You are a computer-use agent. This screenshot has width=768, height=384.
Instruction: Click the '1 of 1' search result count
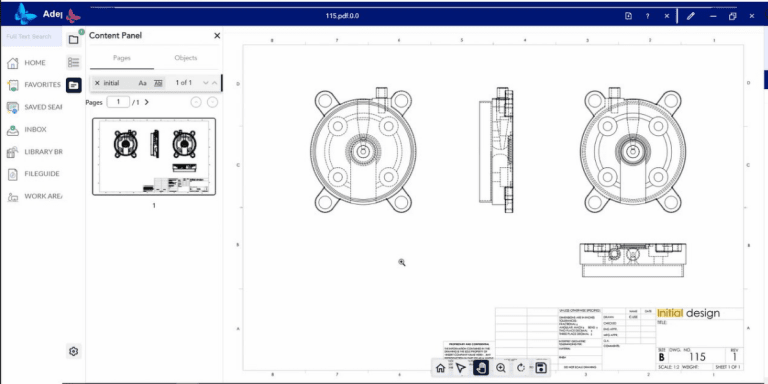coord(184,83)
